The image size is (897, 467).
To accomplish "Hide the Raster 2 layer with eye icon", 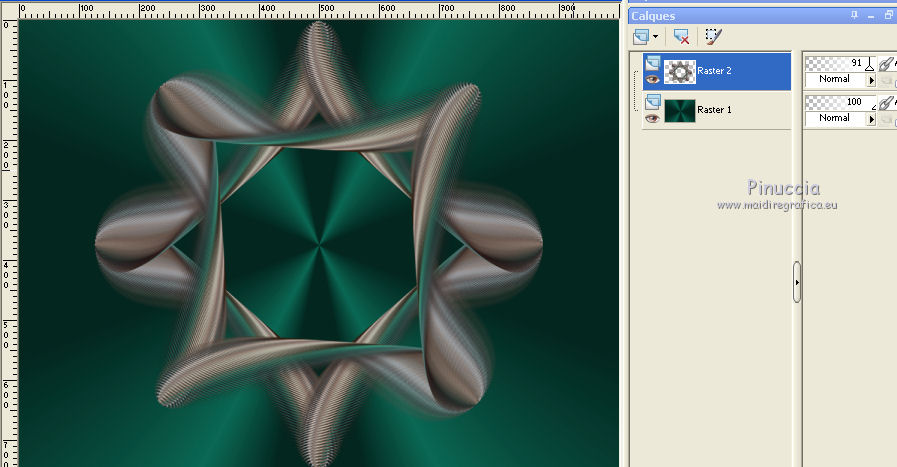I will pos(652,80).
